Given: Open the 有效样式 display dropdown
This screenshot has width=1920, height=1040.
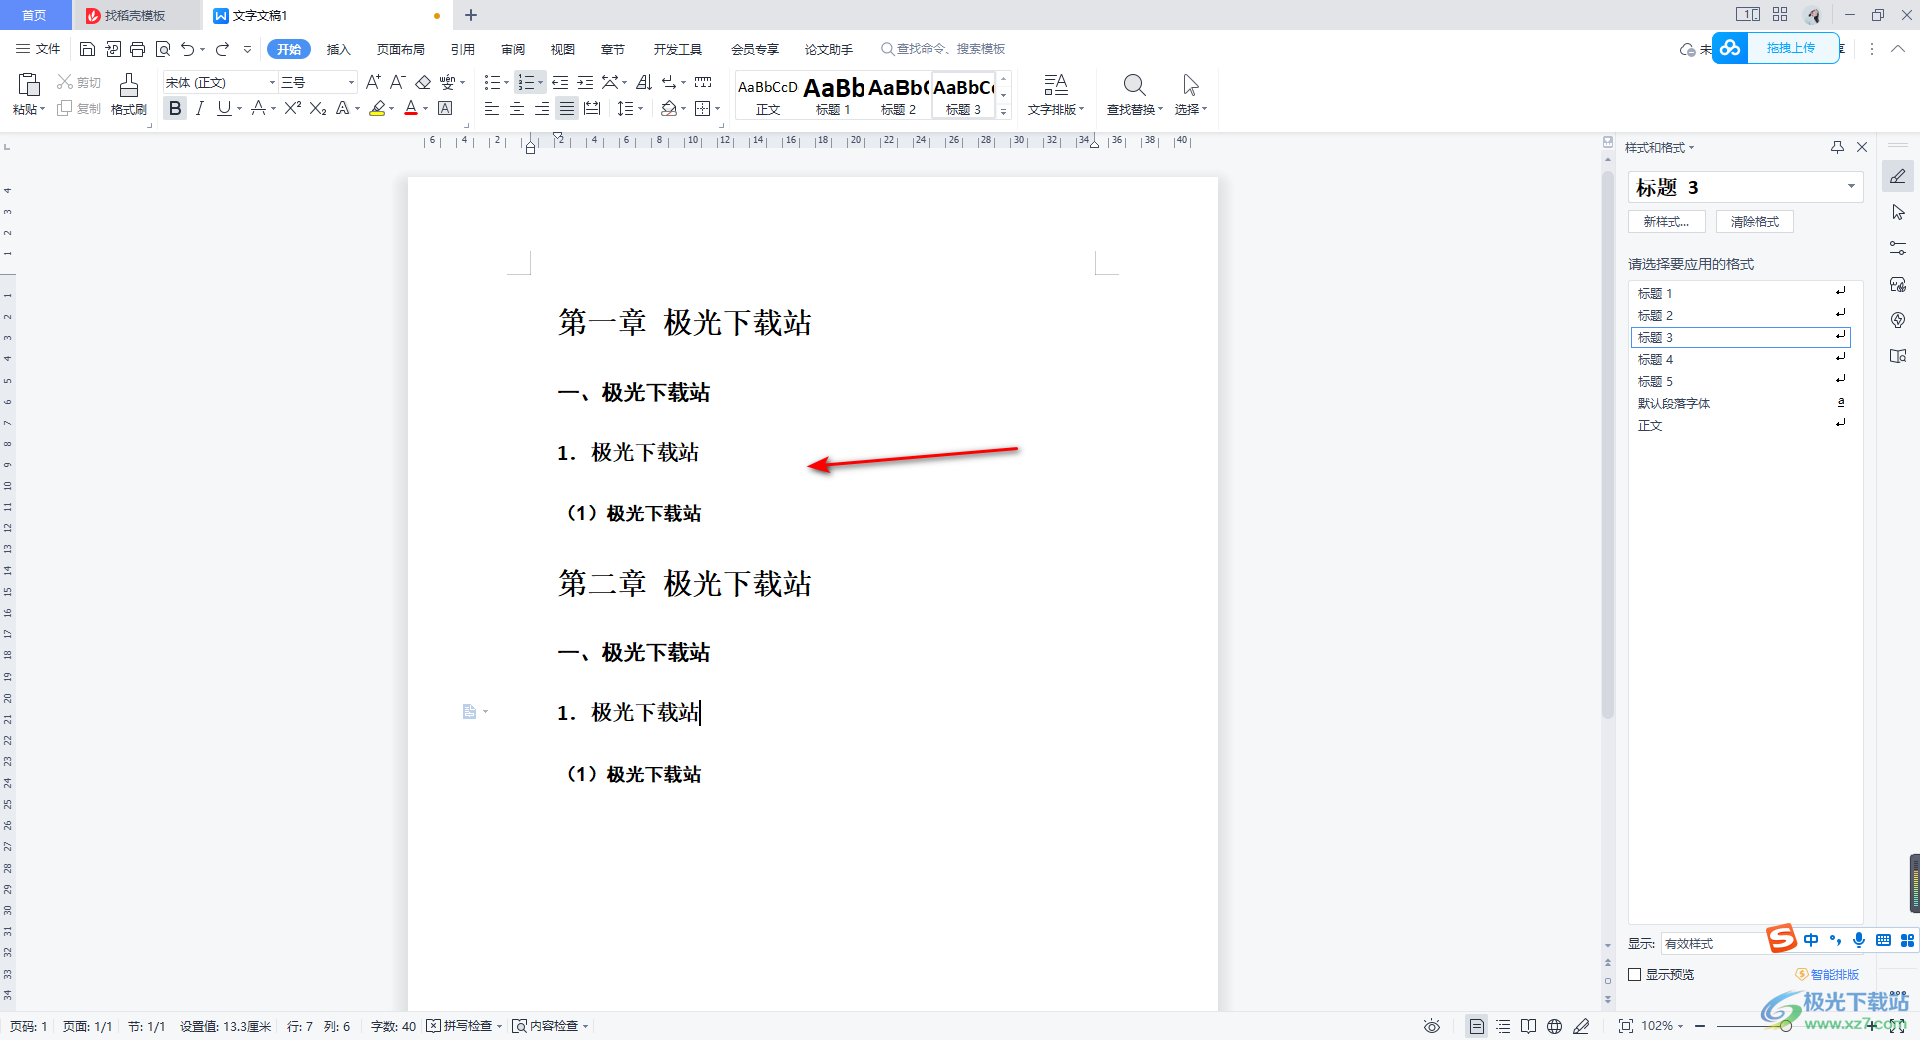Looking at the screenshot, I should tap(1712, 943).
